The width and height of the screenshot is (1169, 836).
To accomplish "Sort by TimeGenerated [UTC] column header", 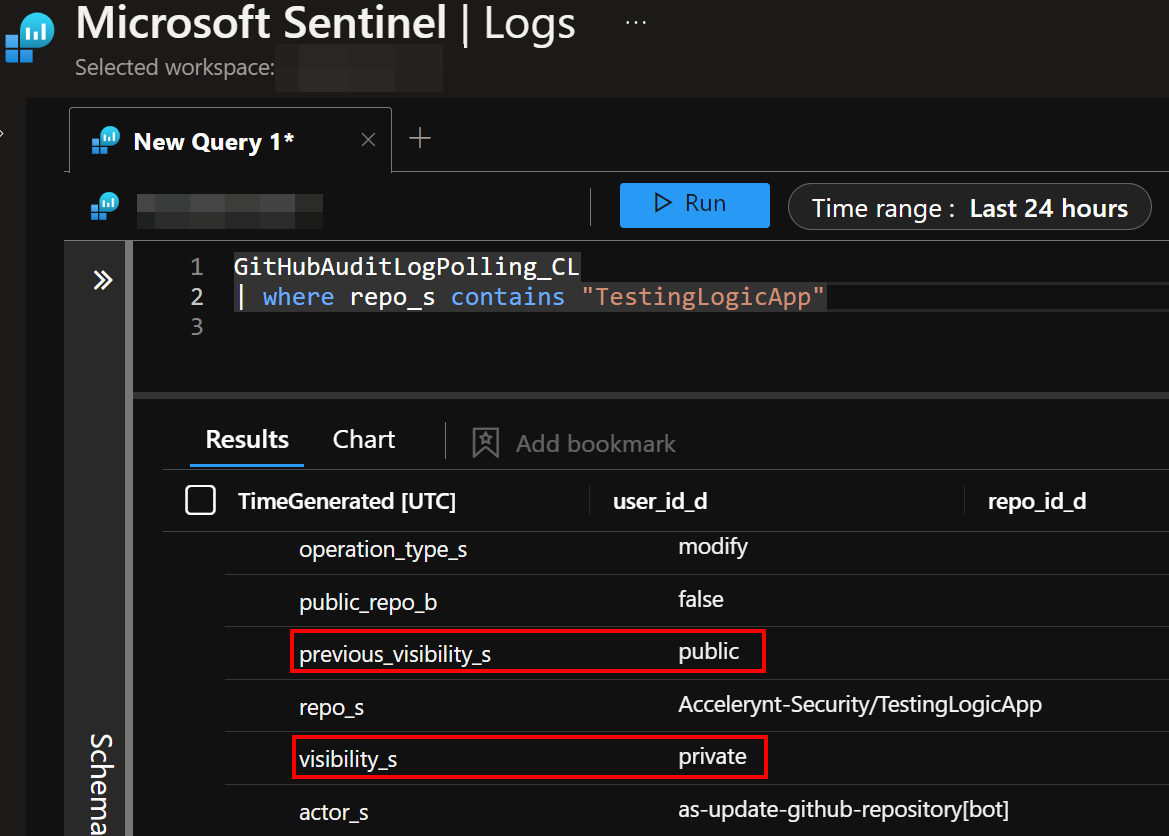I will (x=347, y=501).
